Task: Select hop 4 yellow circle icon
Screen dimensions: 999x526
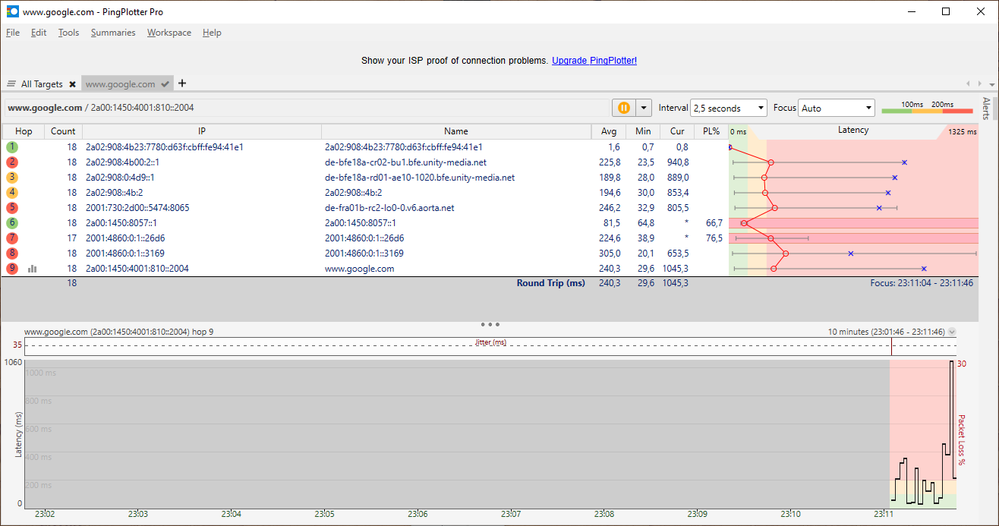Action: pos(12,192)
